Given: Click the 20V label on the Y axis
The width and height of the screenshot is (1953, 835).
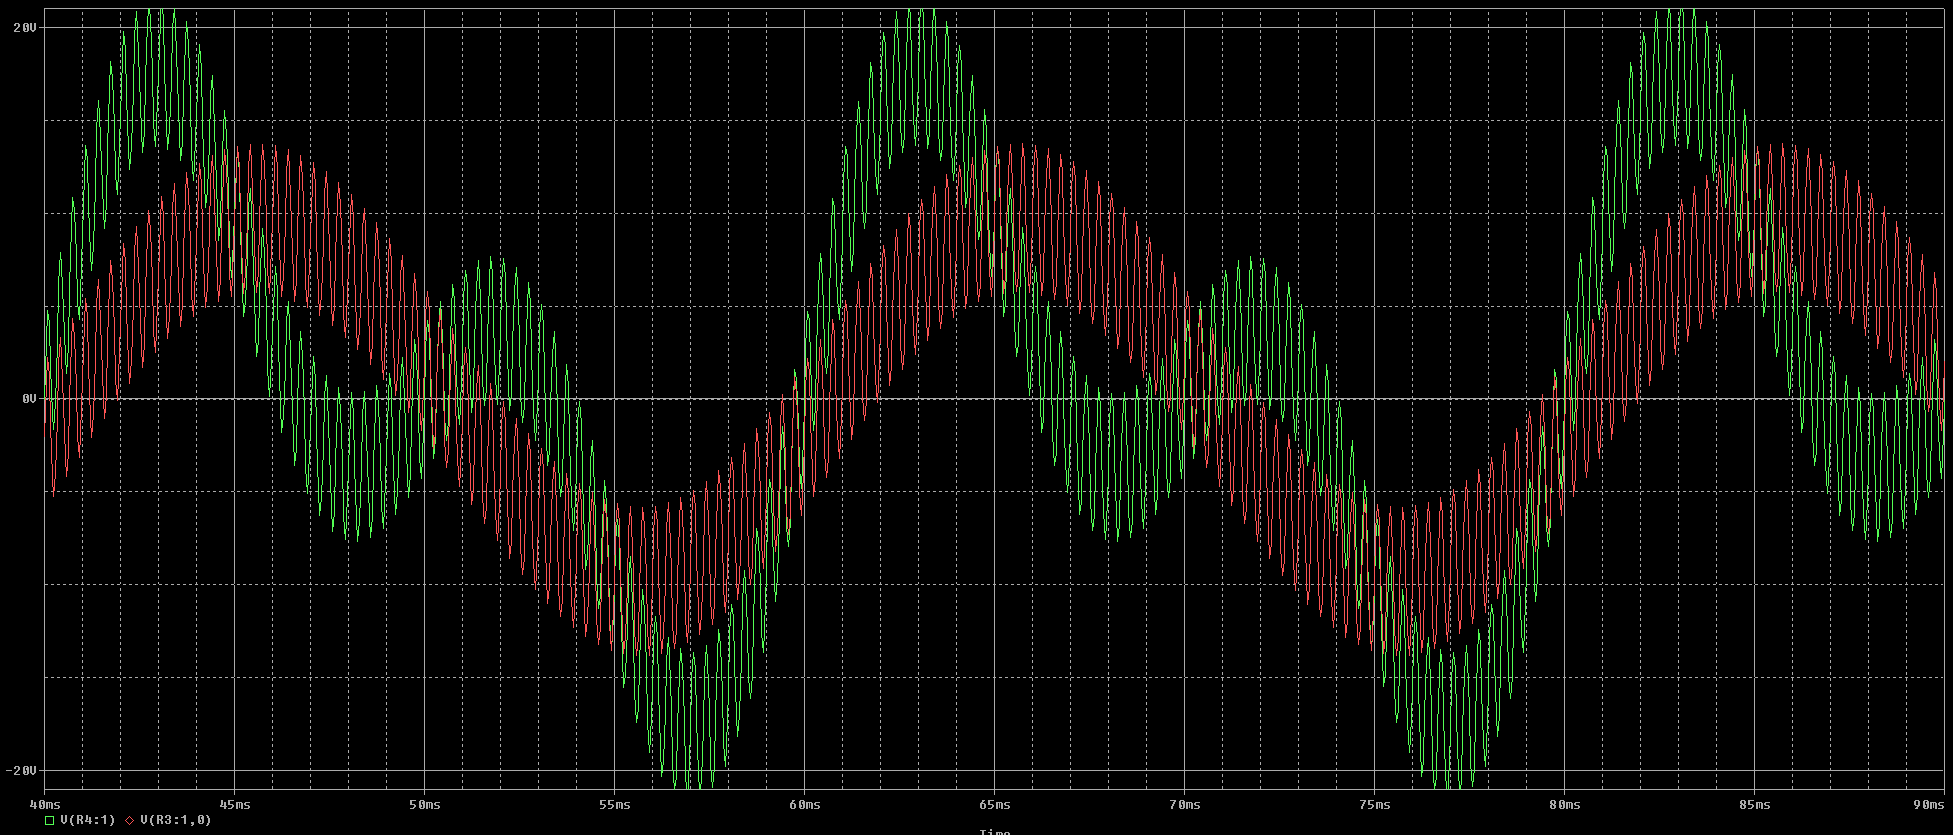Looking at the screenshot, I should 25,28.
